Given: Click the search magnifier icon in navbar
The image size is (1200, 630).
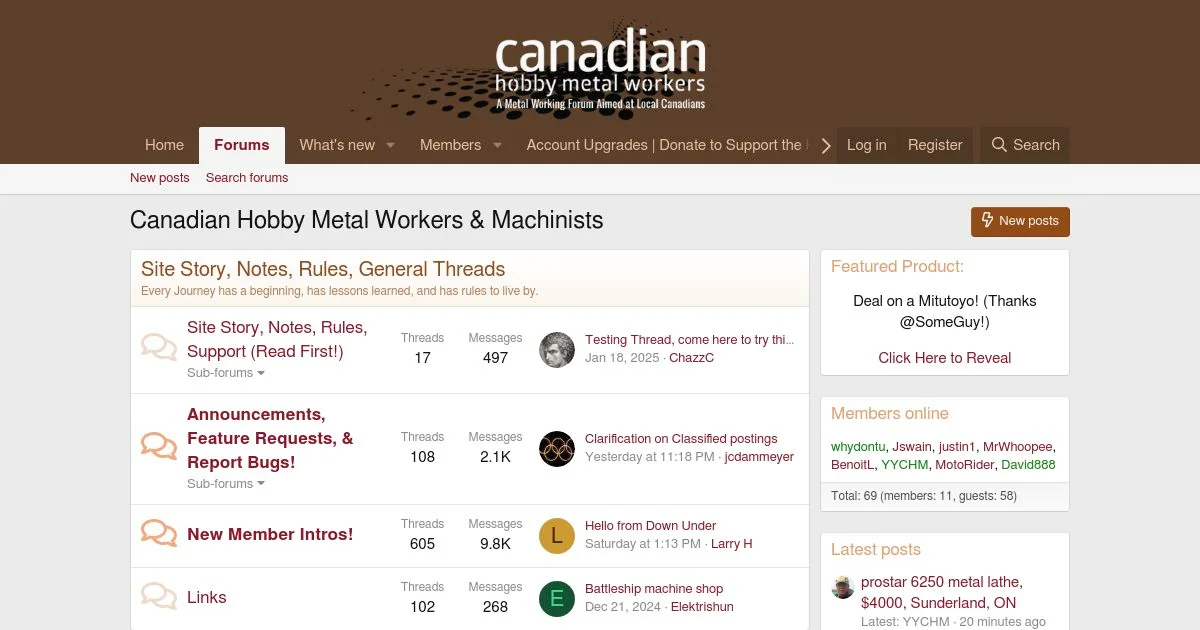Looking at the screenshot, I should coord(999,145).
